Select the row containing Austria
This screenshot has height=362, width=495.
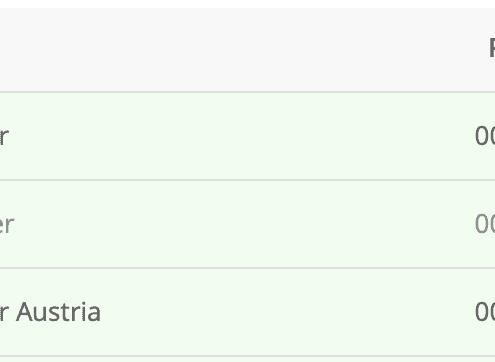point(247,312)
